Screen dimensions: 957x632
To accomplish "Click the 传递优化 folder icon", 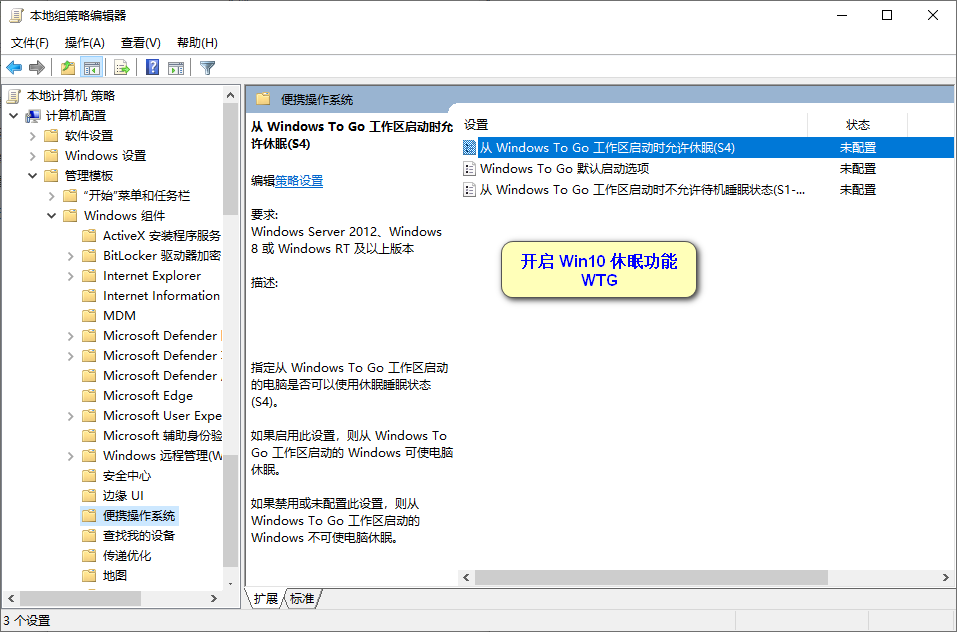I will [89, 556].
